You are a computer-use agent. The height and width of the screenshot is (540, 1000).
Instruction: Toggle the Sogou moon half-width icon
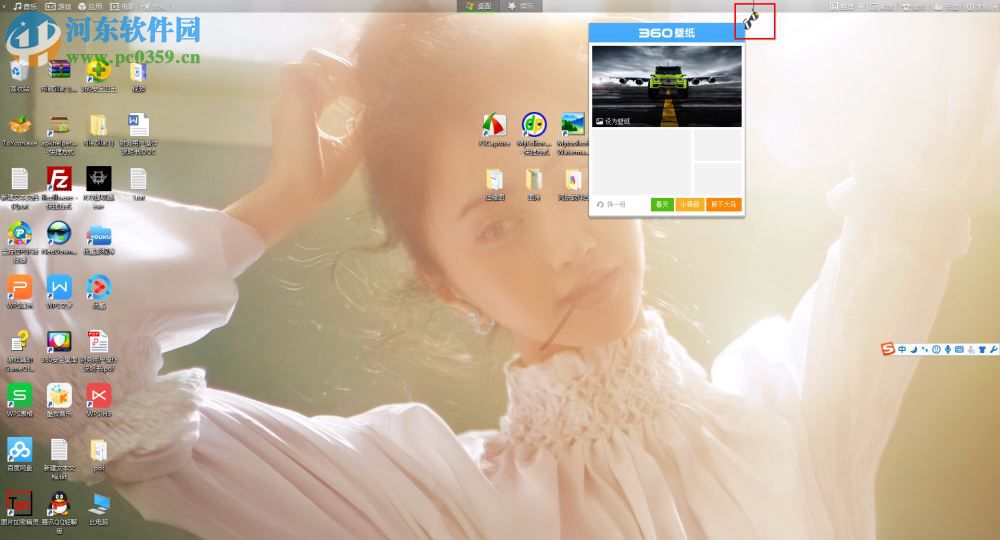[x=913, y=349]
